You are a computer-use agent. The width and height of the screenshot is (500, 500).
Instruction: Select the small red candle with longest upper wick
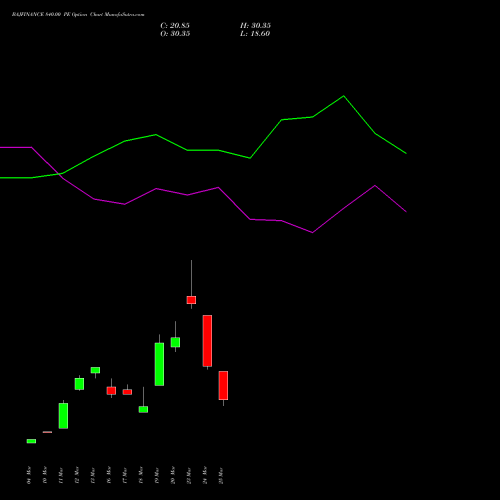click(191, 300)
